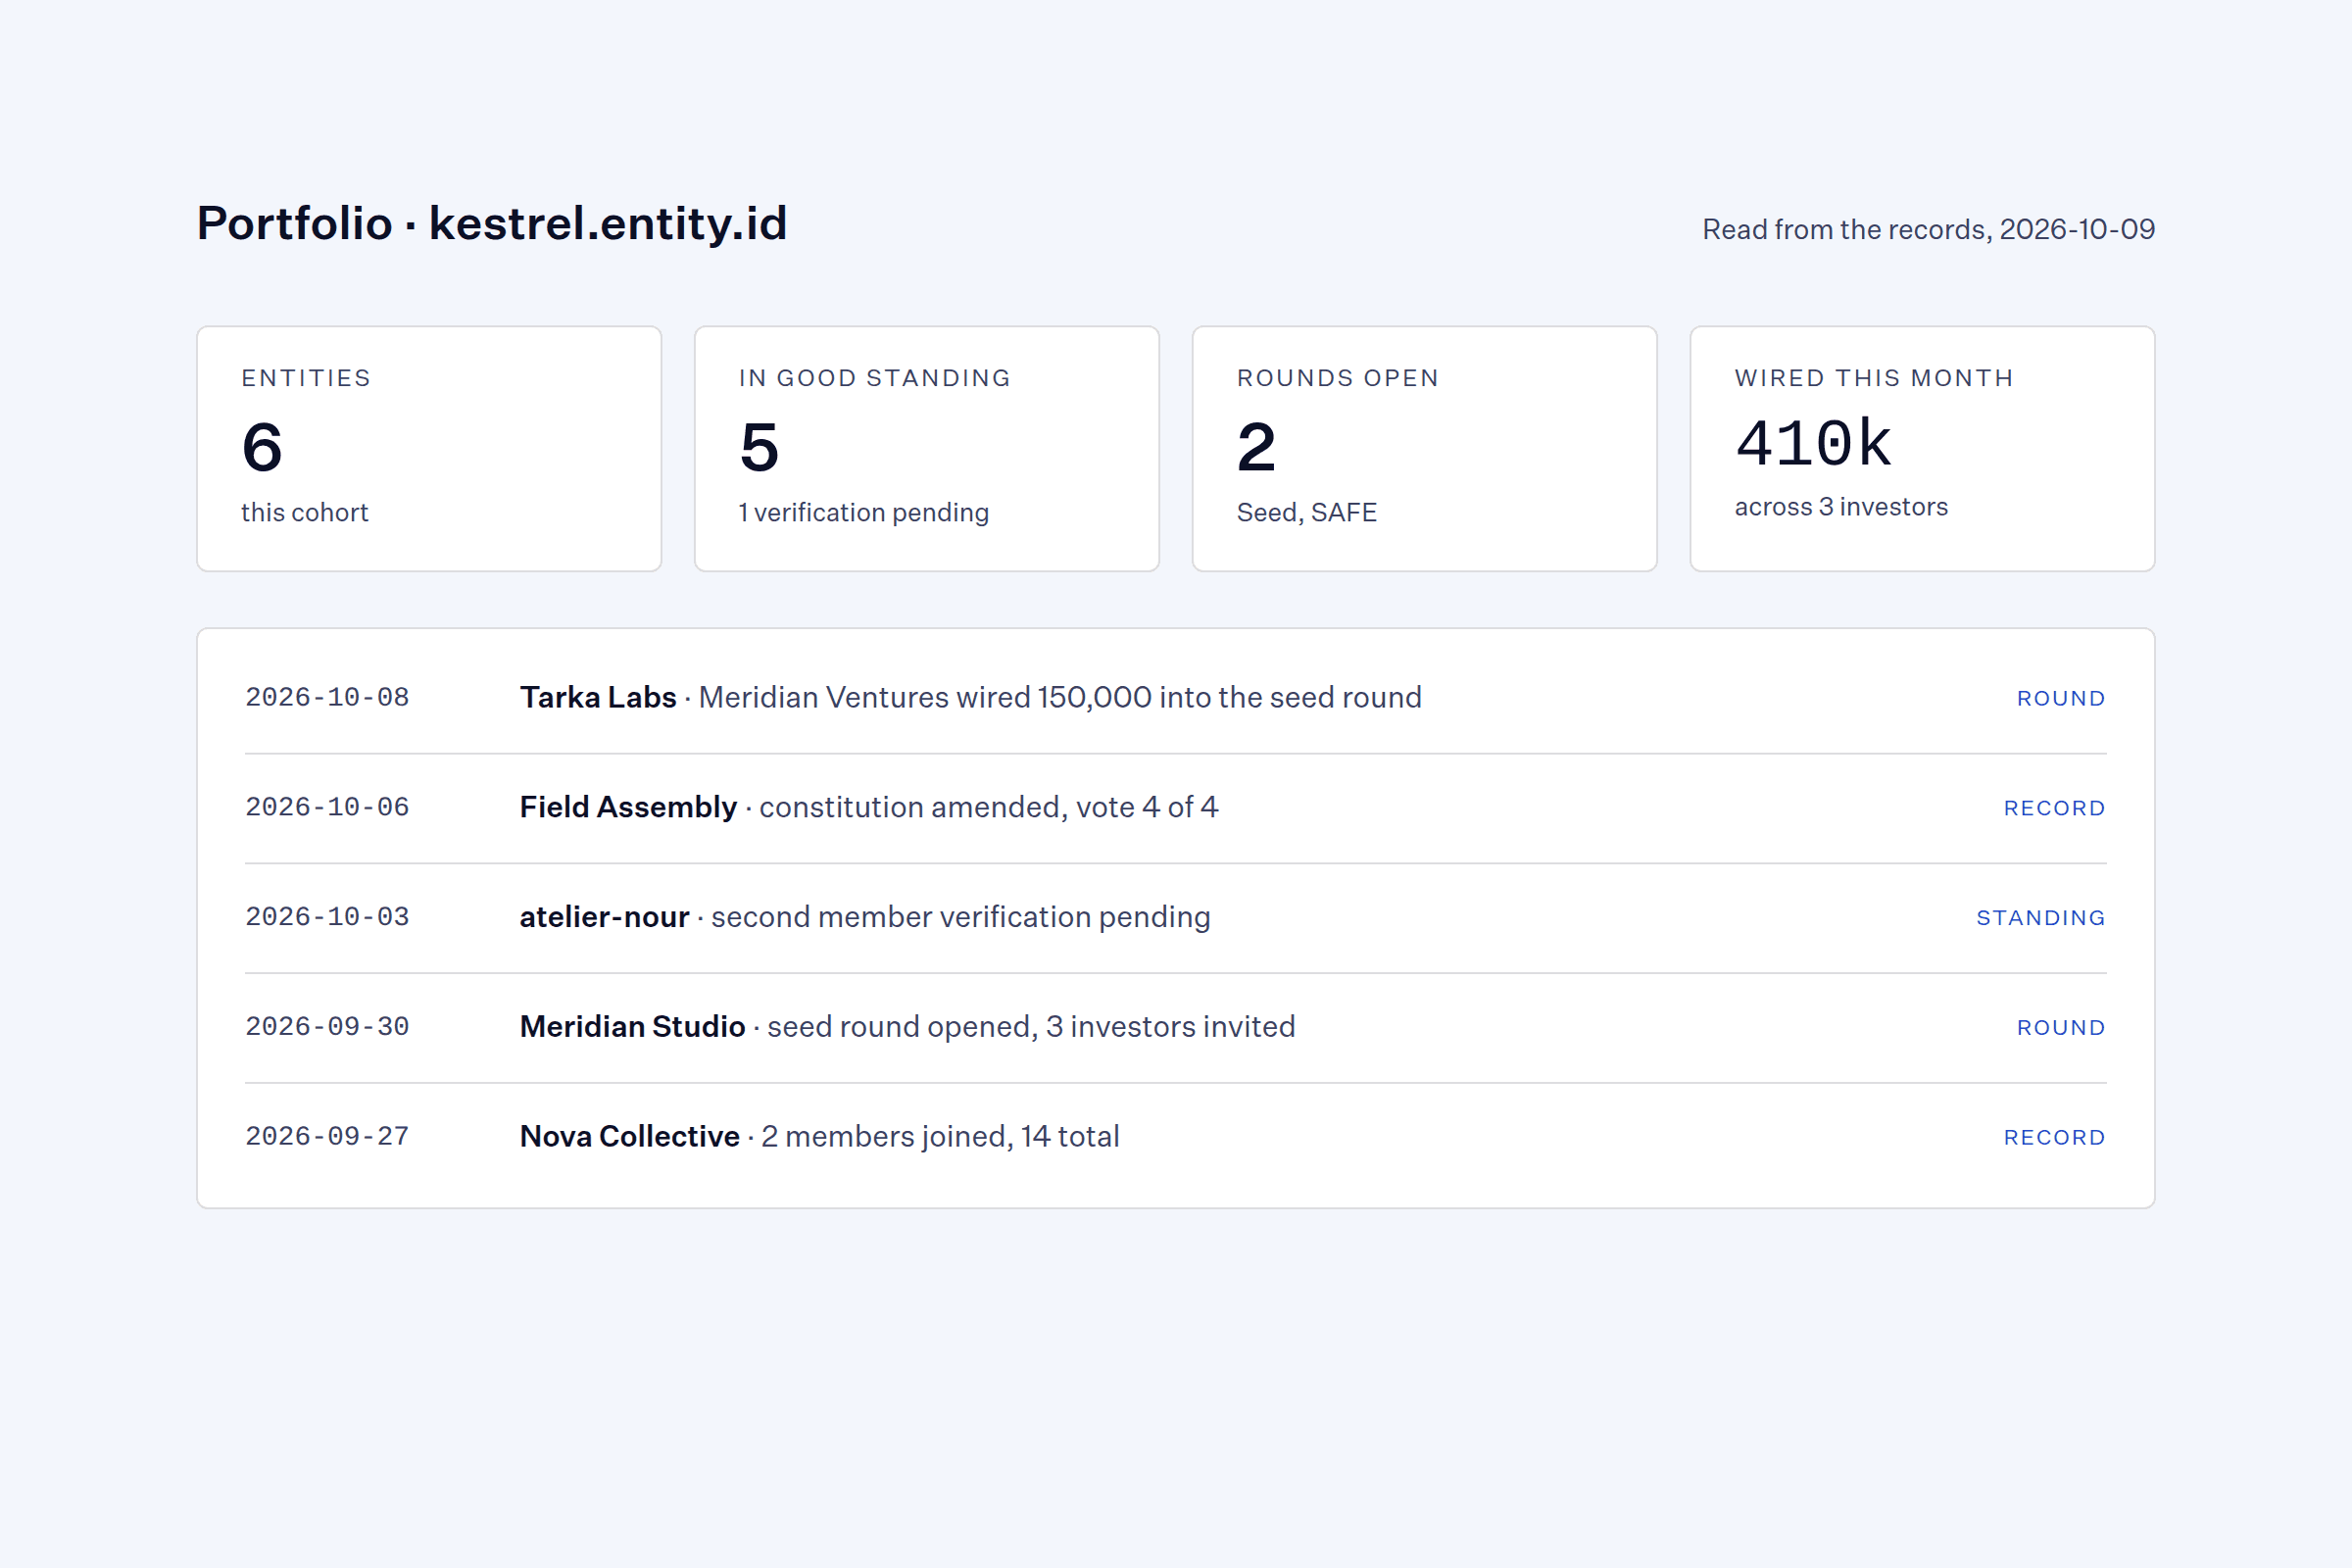Click the 410k value
The height and width of the screenshot is (1568, 2352).
[x=1813, y=444]
